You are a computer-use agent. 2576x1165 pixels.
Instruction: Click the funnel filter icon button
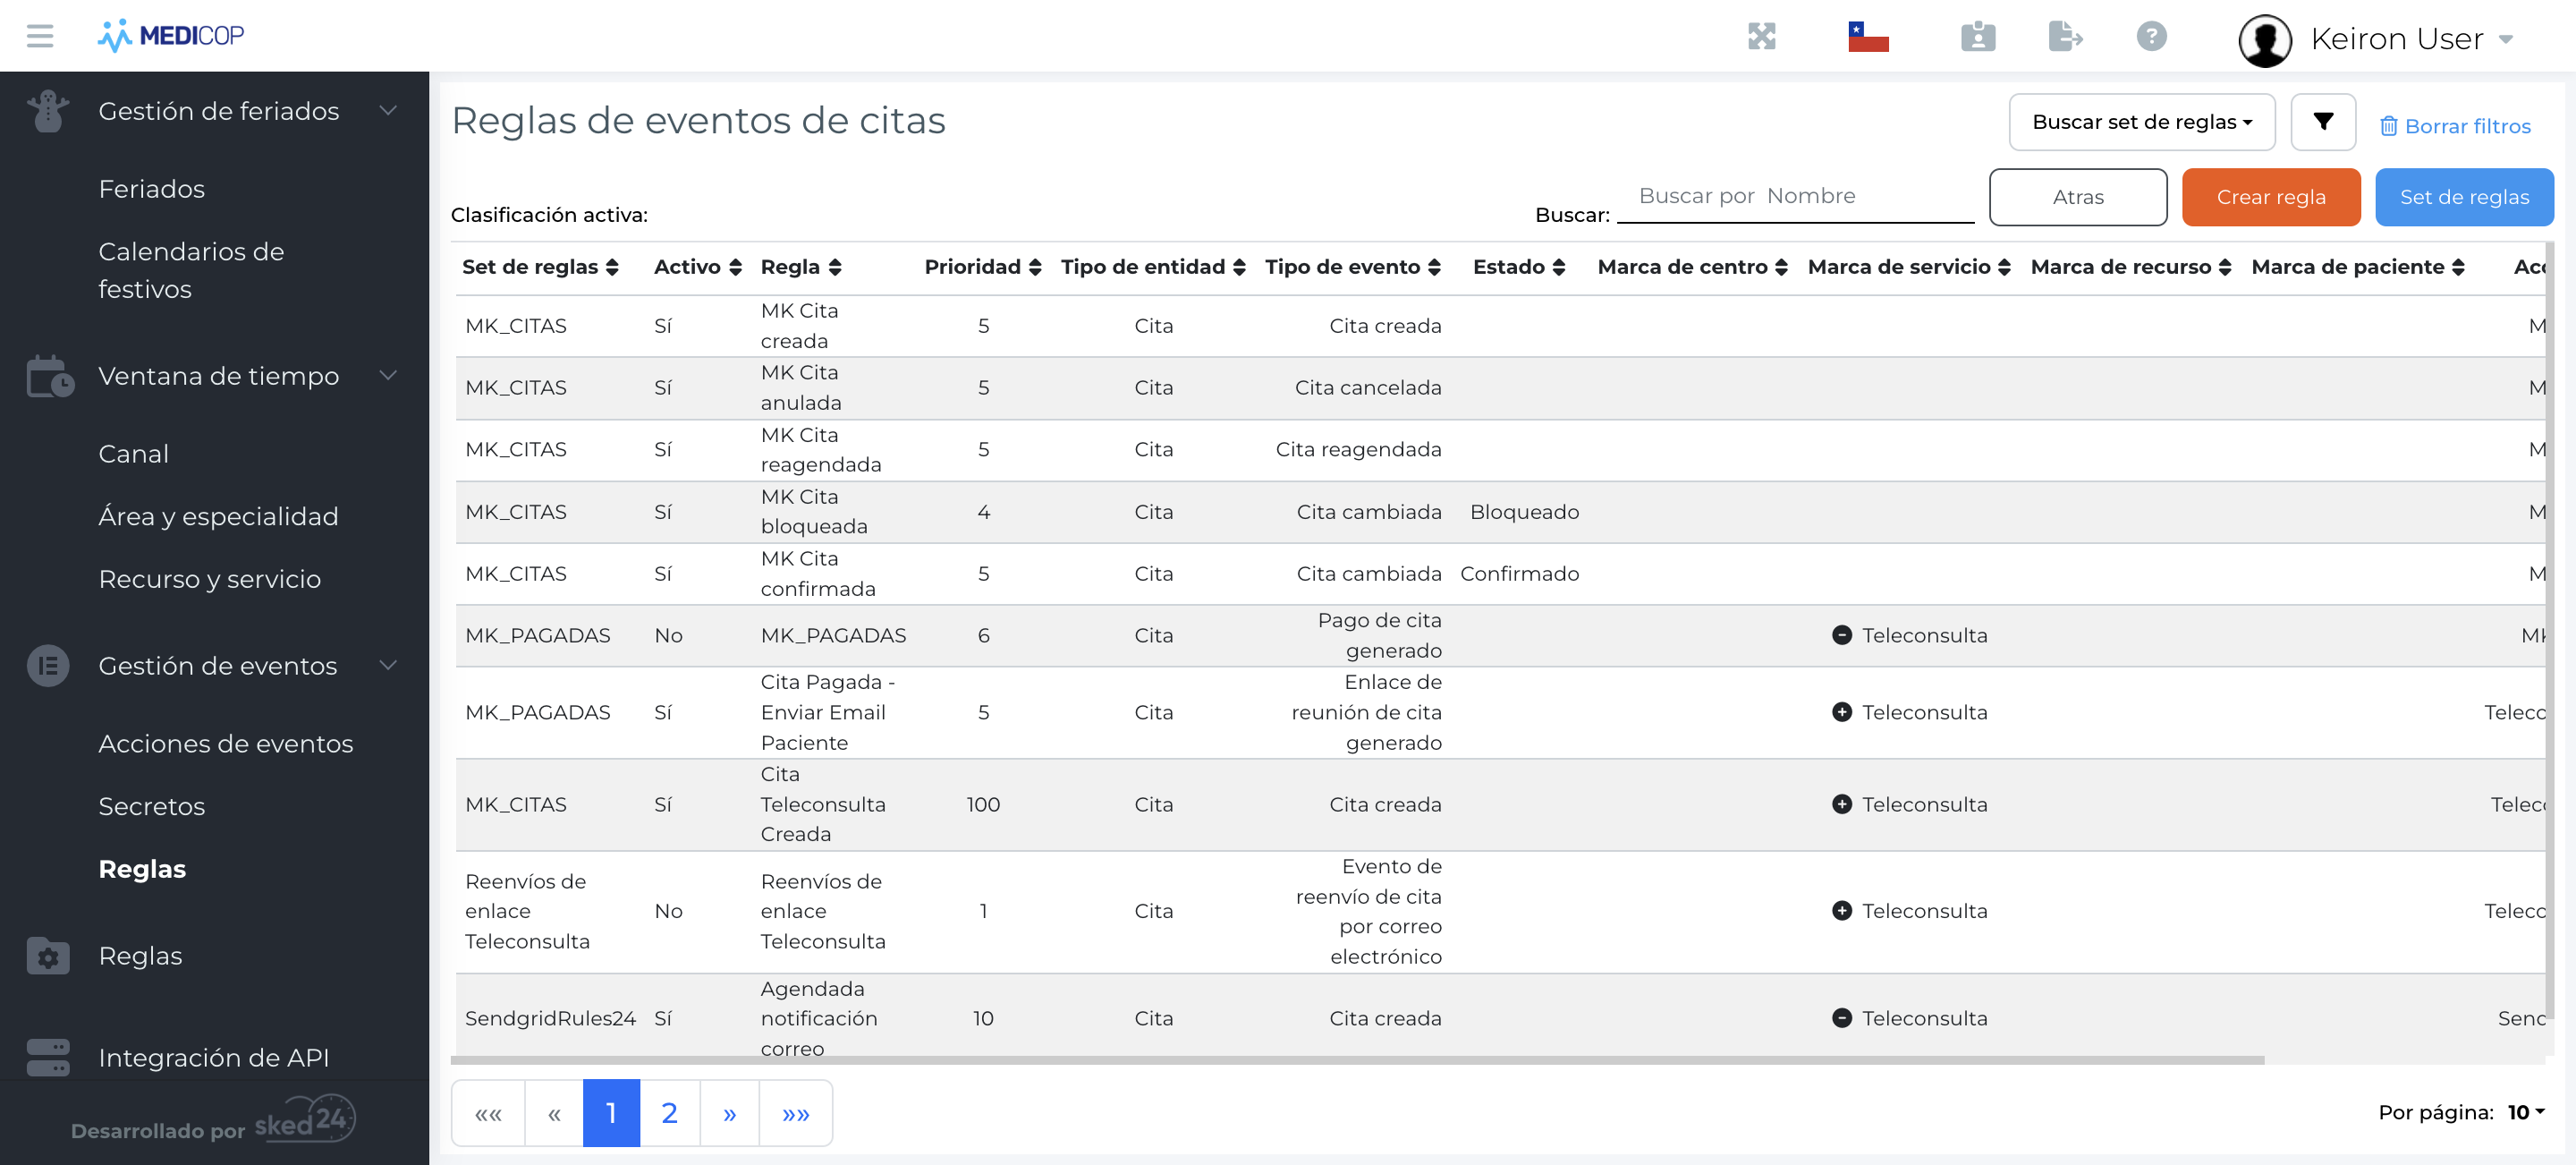2322,122
